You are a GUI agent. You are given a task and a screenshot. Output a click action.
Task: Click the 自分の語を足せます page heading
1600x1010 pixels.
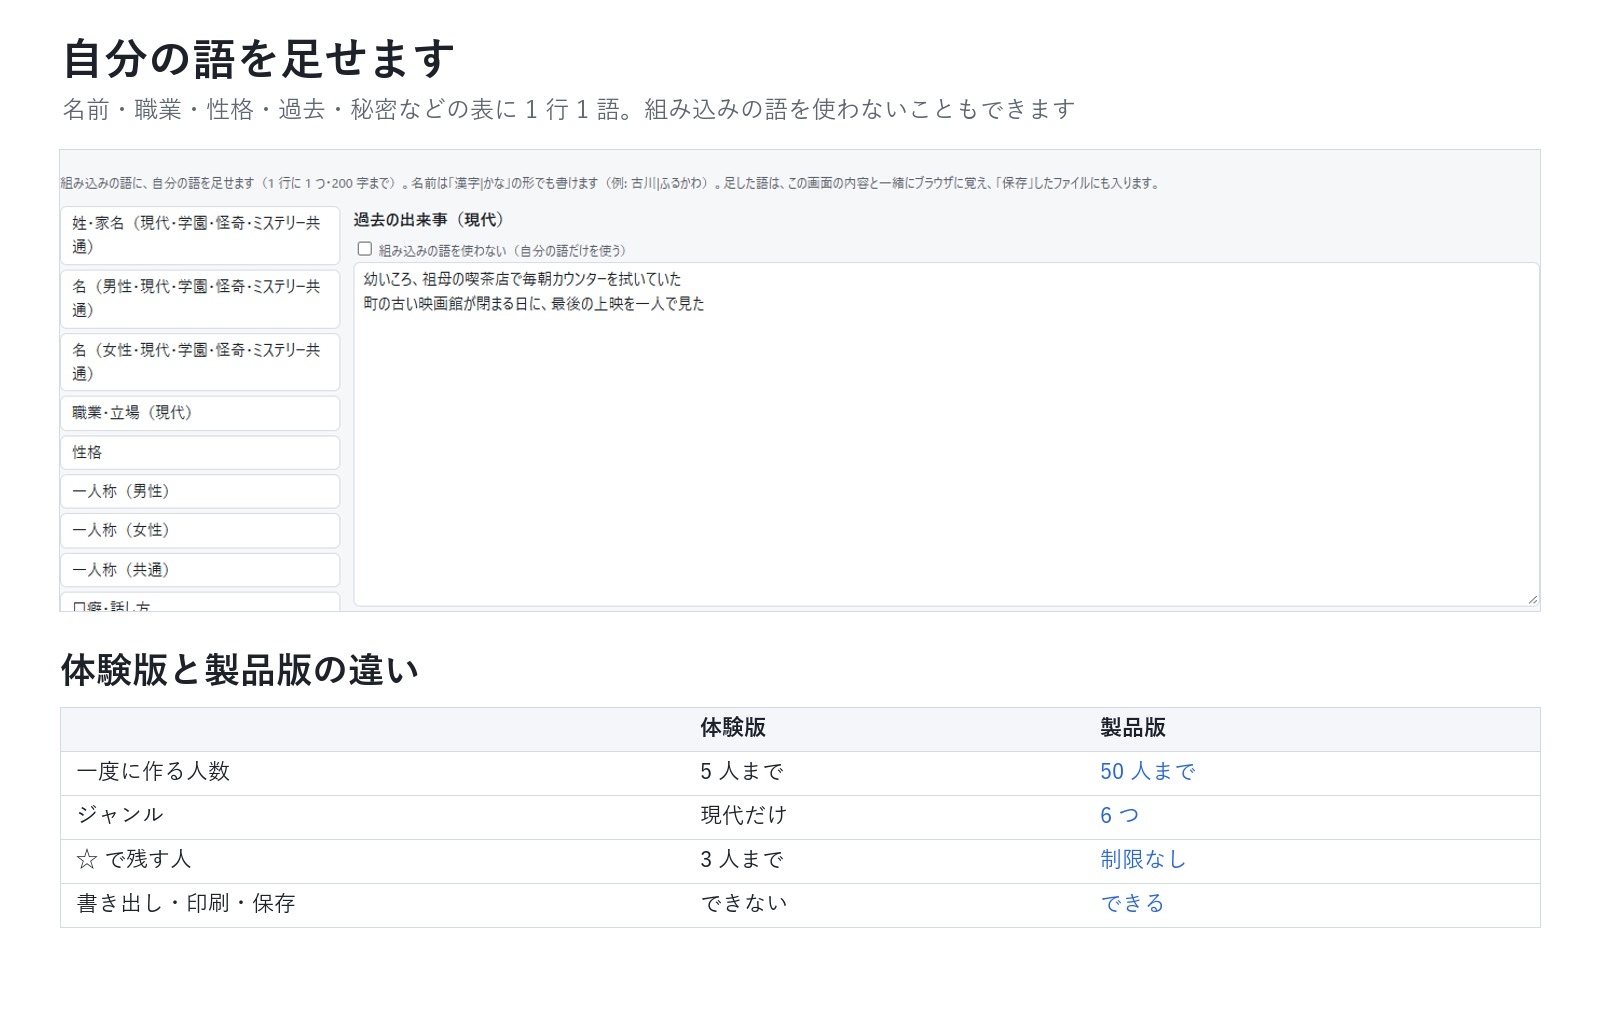(x=258, y=58)
